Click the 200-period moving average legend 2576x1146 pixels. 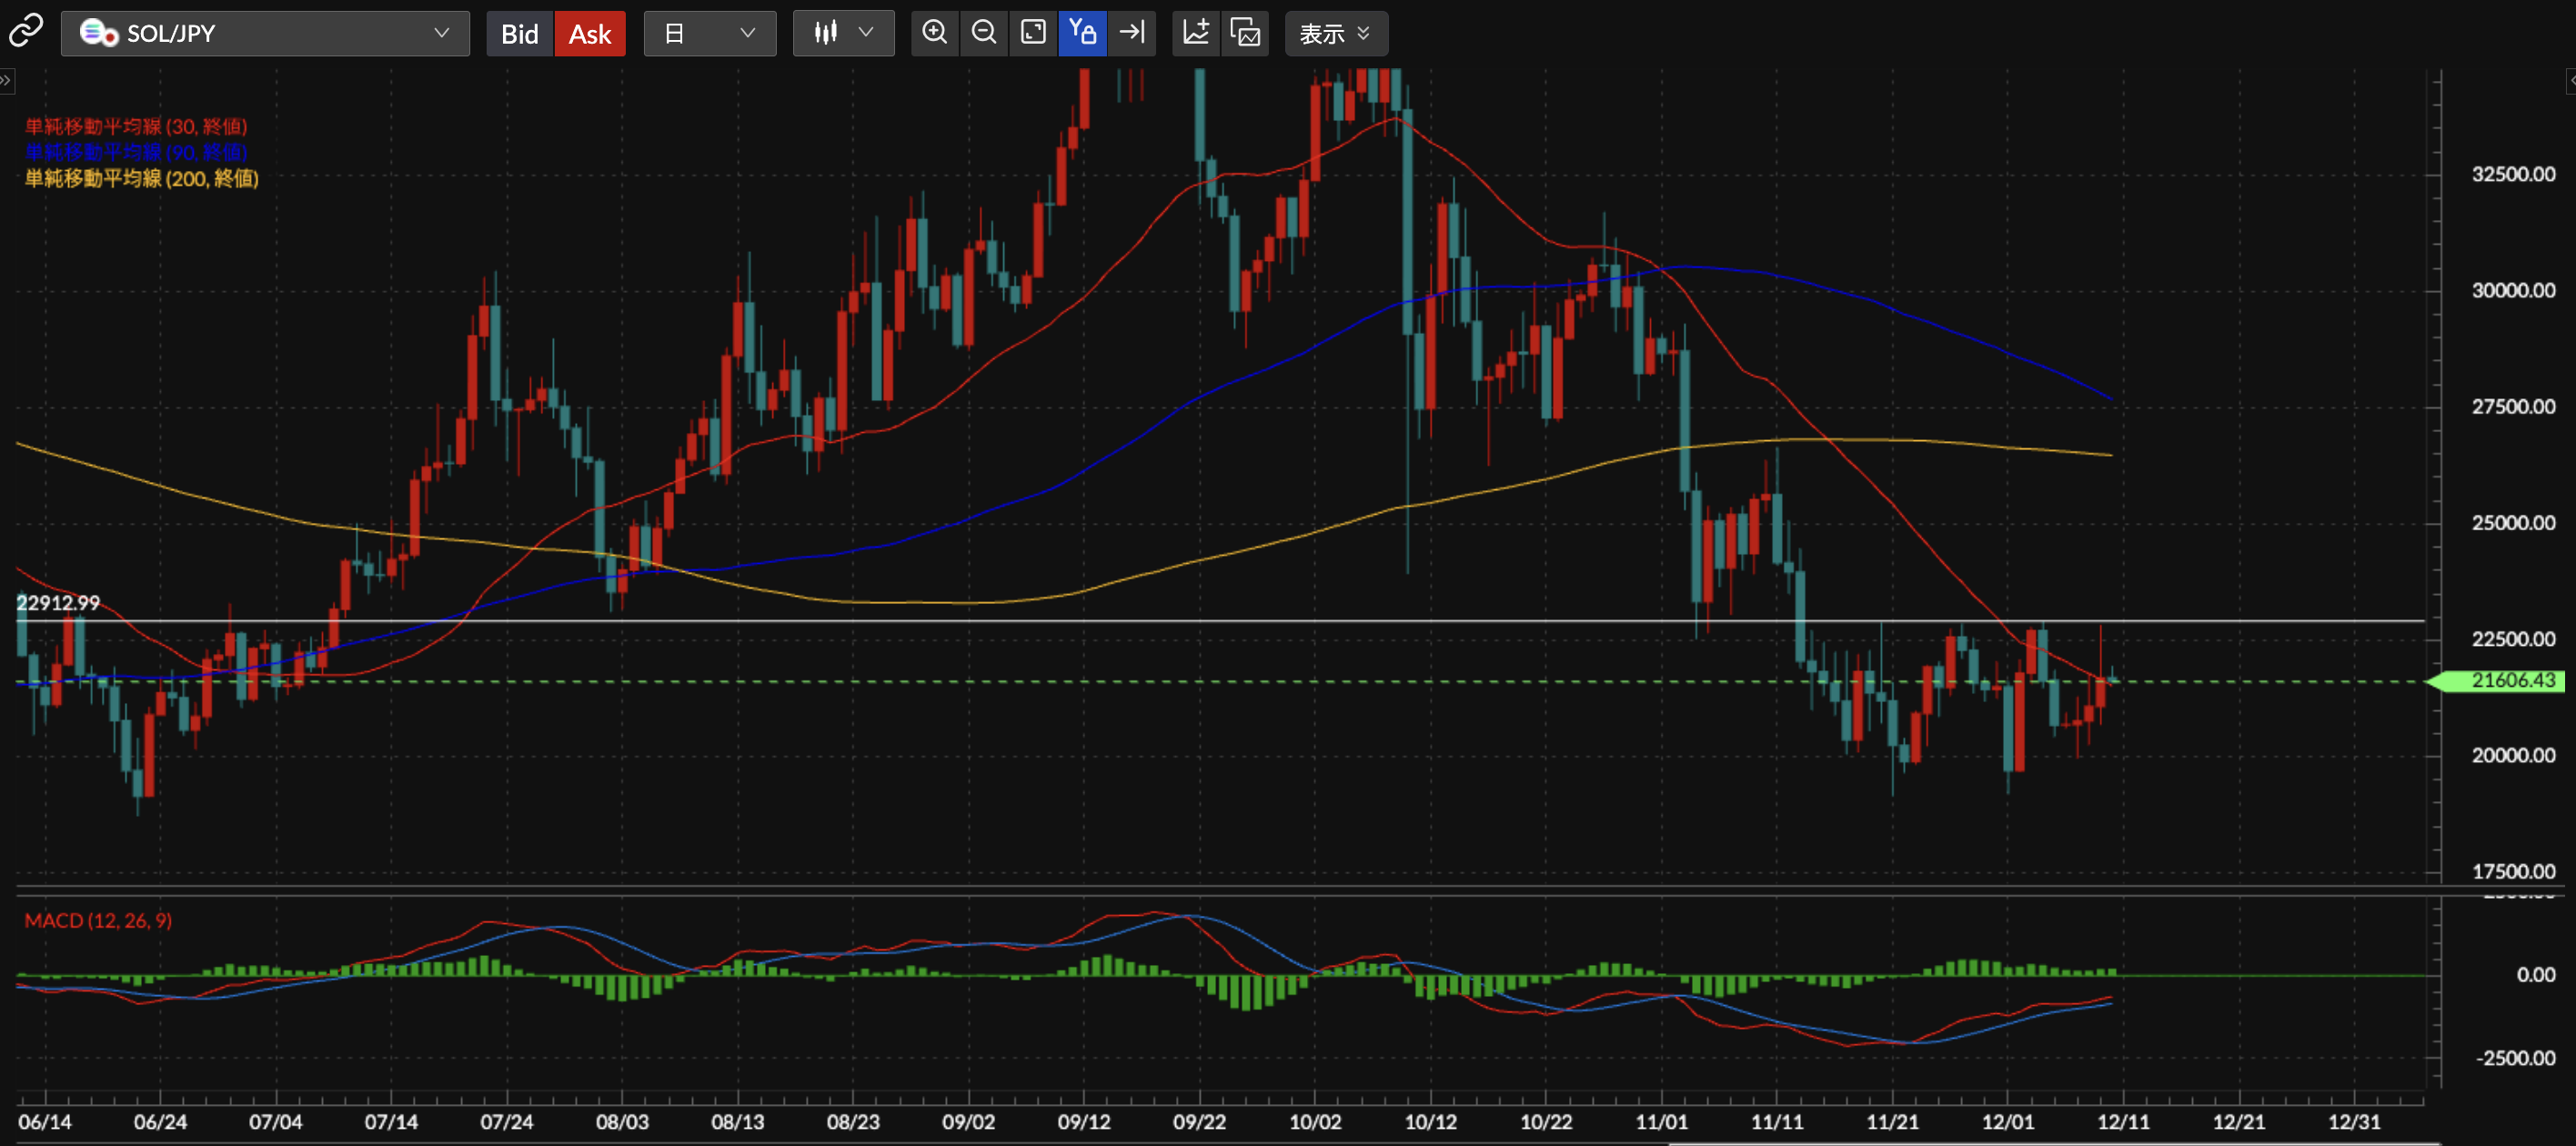click(142, 178)
